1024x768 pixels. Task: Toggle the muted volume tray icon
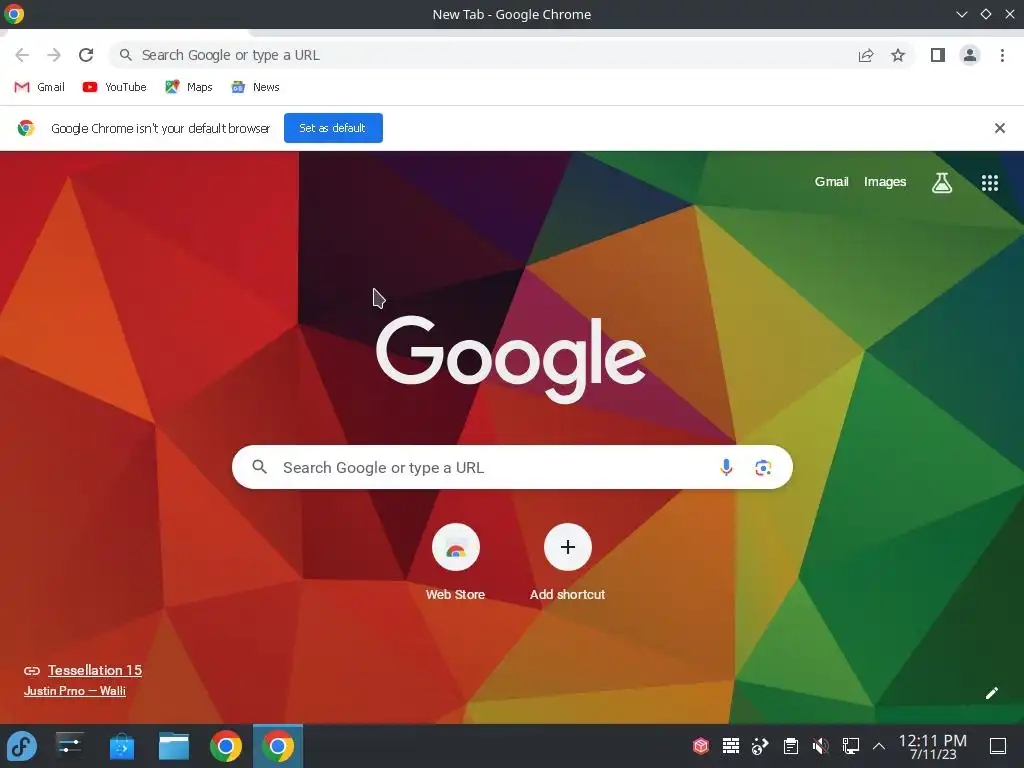click(820, 746)
